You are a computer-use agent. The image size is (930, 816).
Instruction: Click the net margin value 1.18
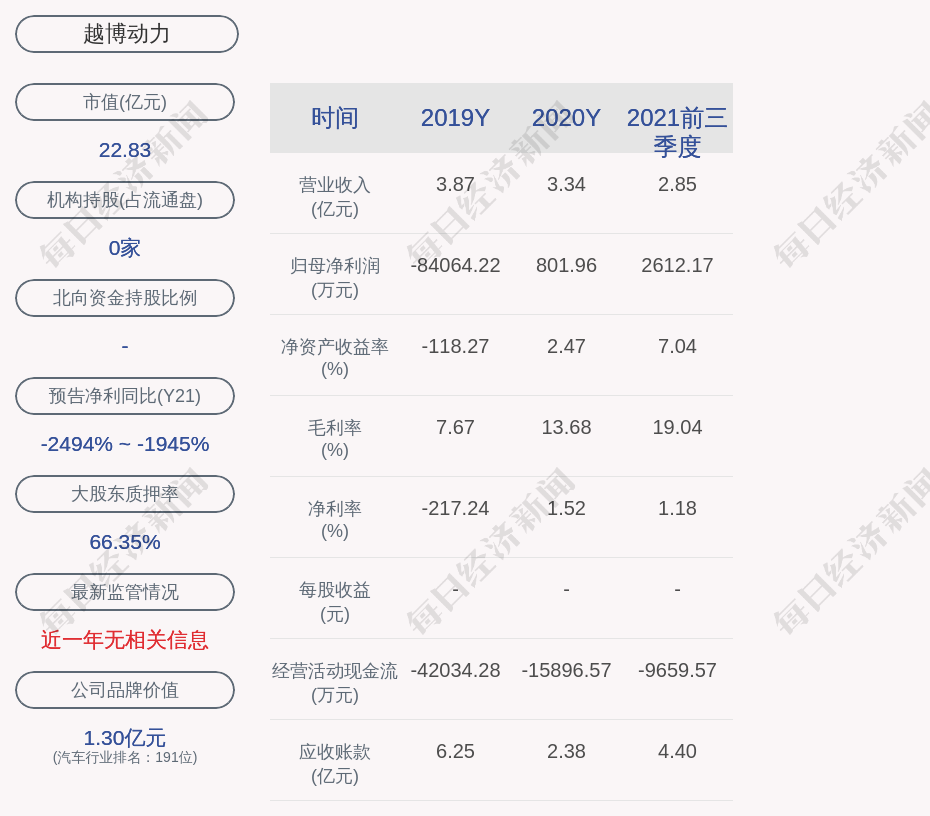click(677, 508)
